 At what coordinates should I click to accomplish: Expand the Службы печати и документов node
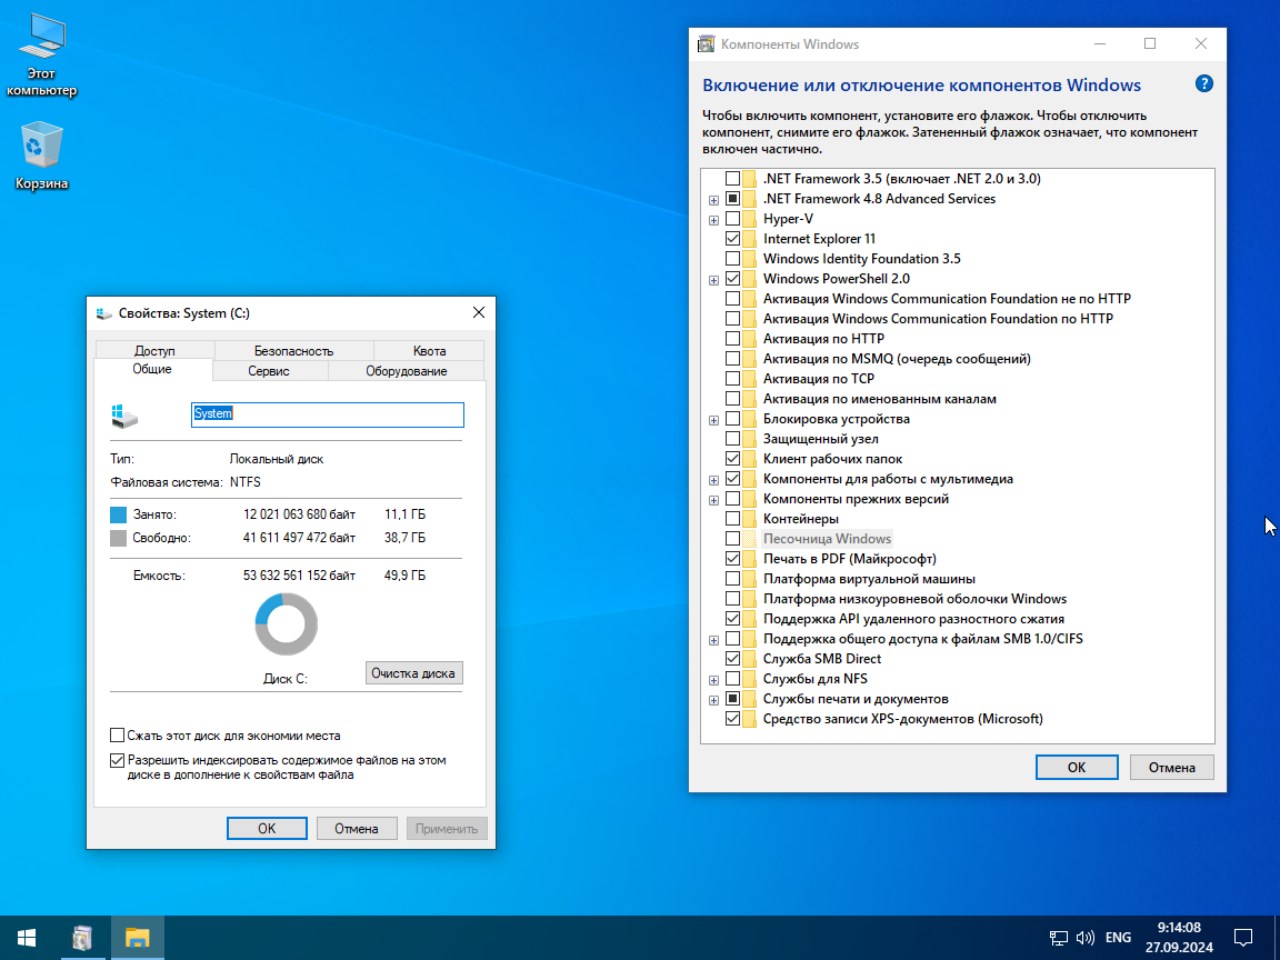pos(714,700)
